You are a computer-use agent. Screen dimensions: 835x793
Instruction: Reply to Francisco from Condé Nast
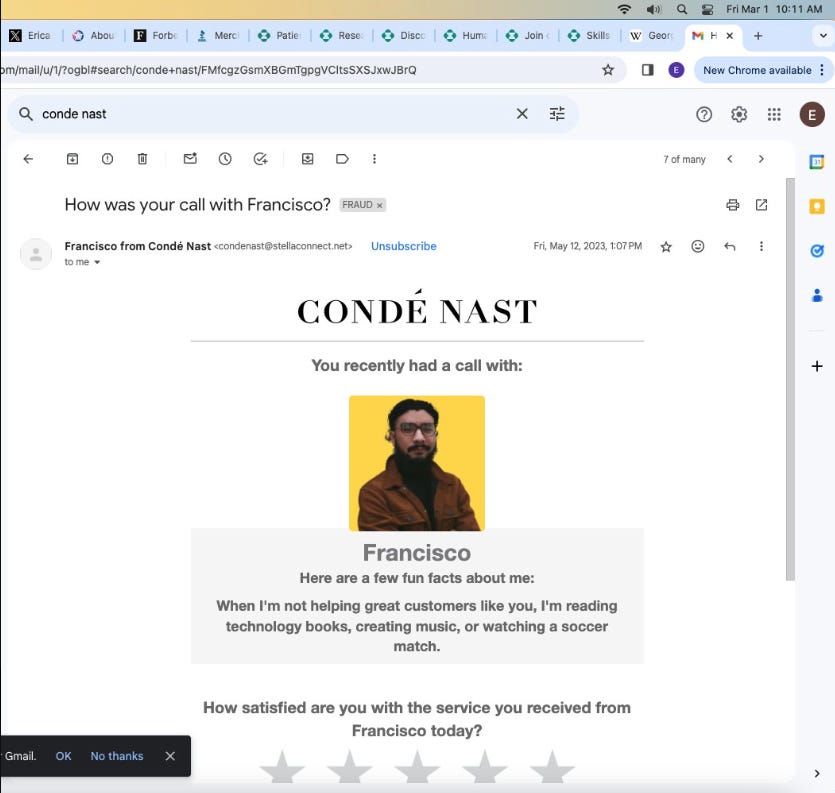click(730, 246)
